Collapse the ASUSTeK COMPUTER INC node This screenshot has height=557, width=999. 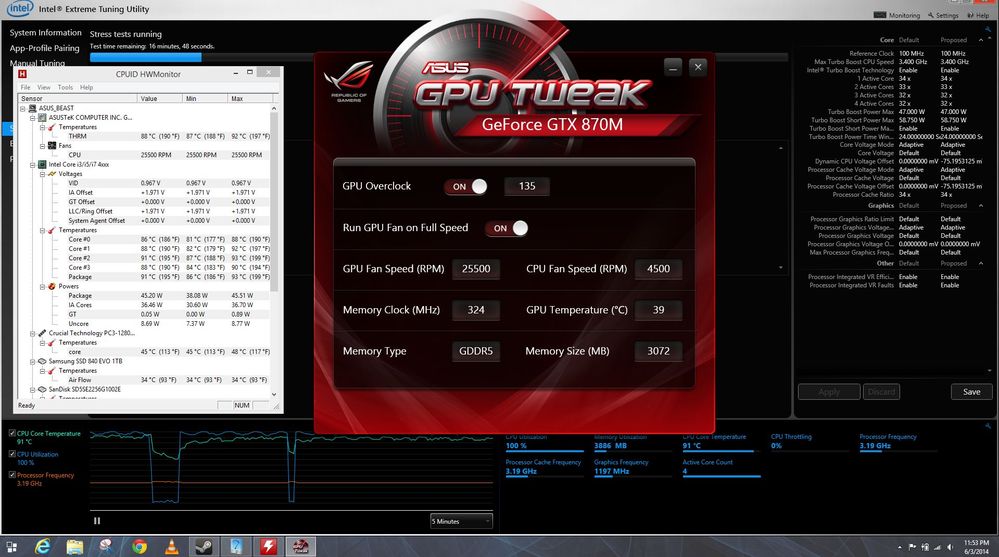(32, 118)
